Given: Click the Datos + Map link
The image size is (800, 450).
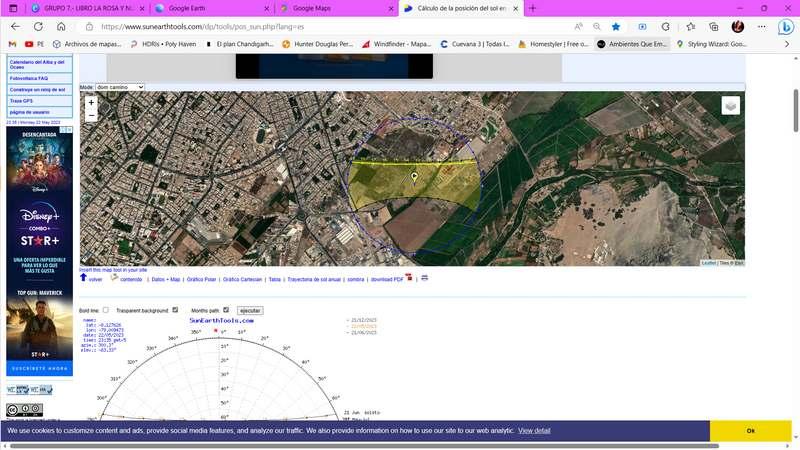Looking at the screenshot, I should click(166, 280).
